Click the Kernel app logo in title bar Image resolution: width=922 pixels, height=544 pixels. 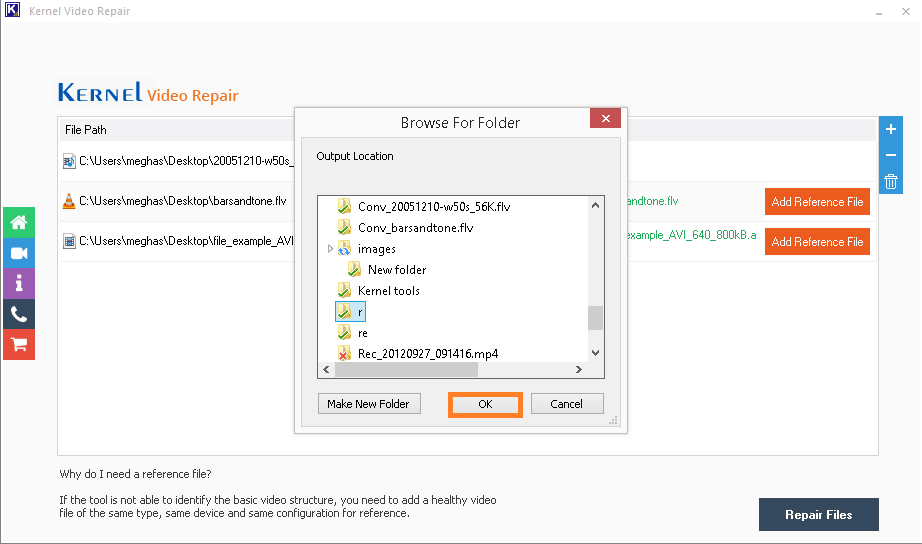[x=12, y=10]
